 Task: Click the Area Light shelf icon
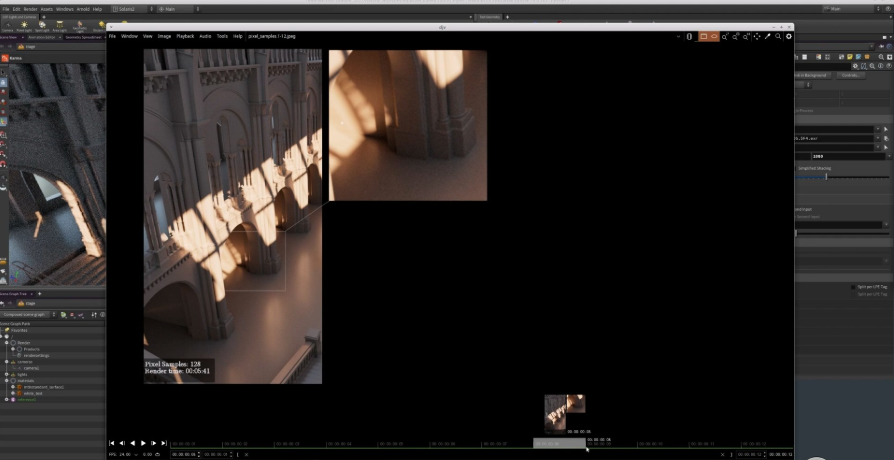[59, 26]
